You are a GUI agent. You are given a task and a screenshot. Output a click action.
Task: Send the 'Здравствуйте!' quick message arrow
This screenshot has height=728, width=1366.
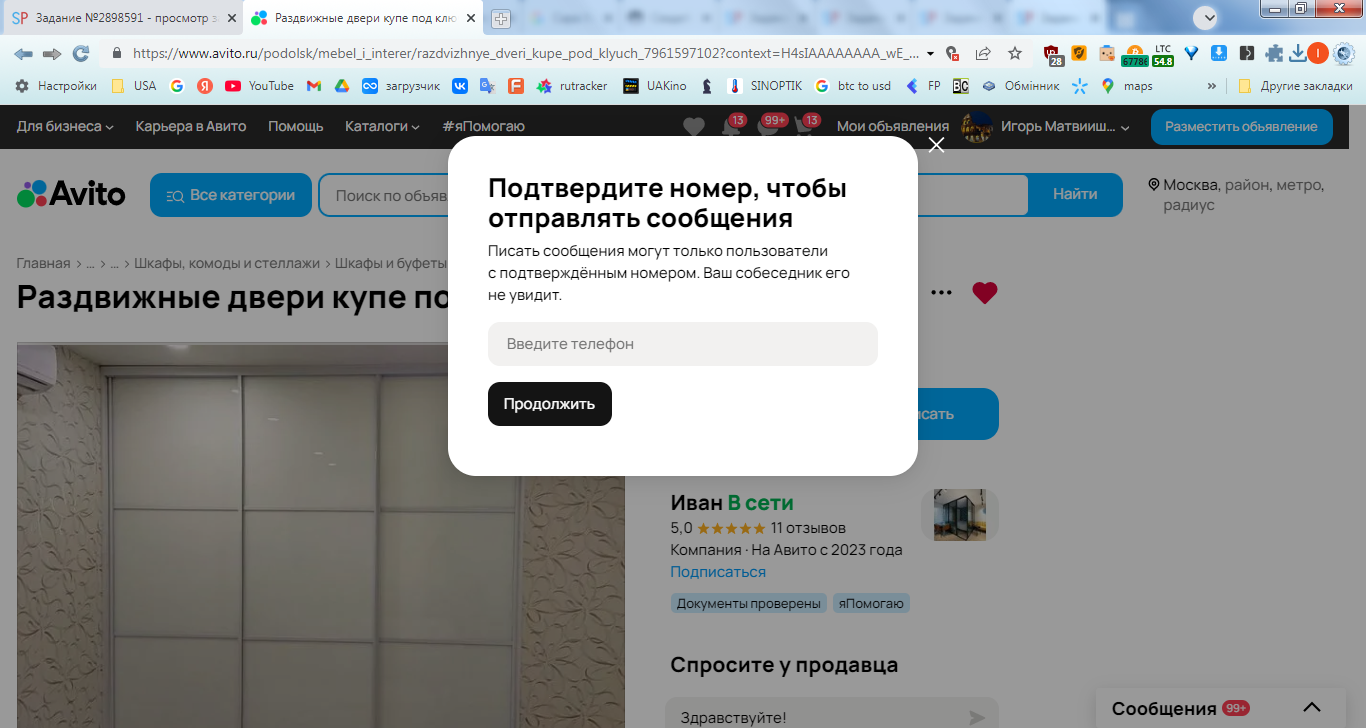pyautogui.click(x=977, y=718)
